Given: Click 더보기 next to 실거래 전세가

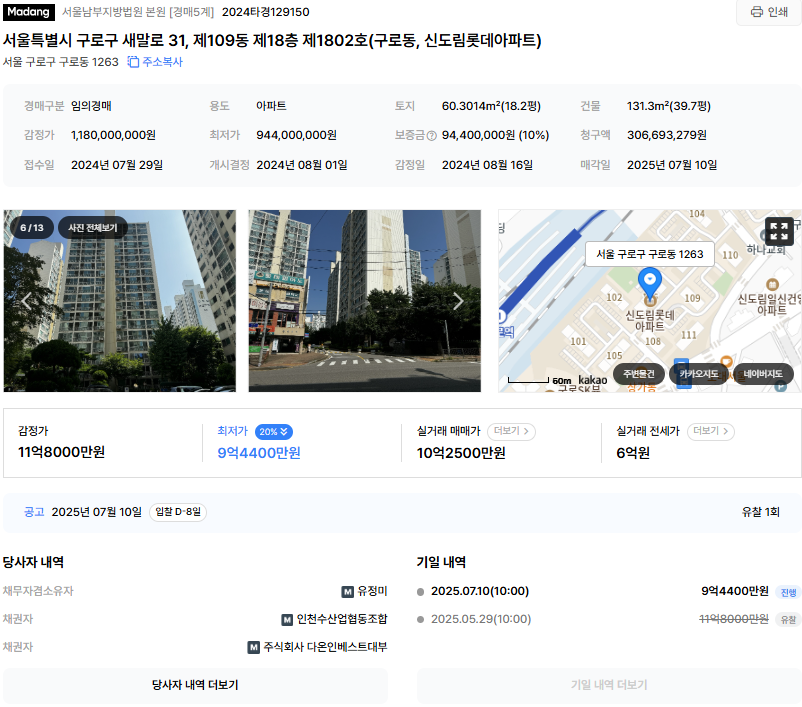Looking at the screenshot, I should [710, 431].
